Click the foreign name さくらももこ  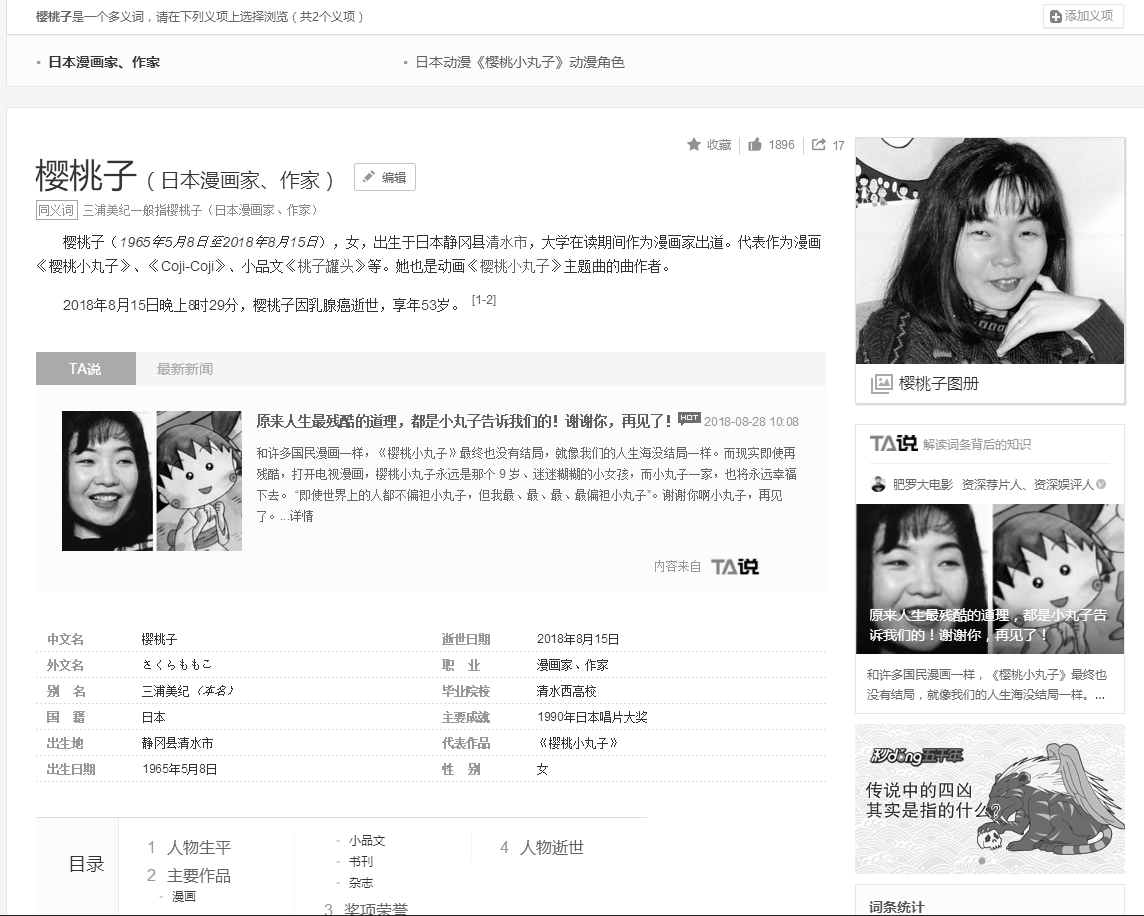point(177,664)
